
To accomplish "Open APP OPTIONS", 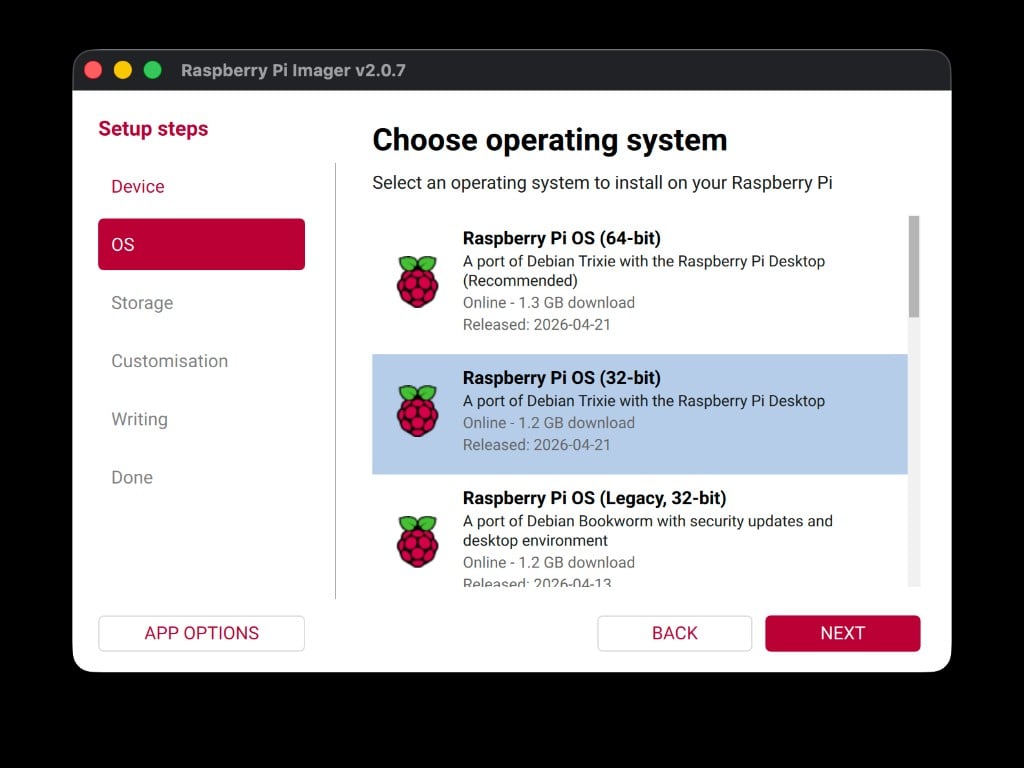I will pyautogui.click(x=201, y=633).
